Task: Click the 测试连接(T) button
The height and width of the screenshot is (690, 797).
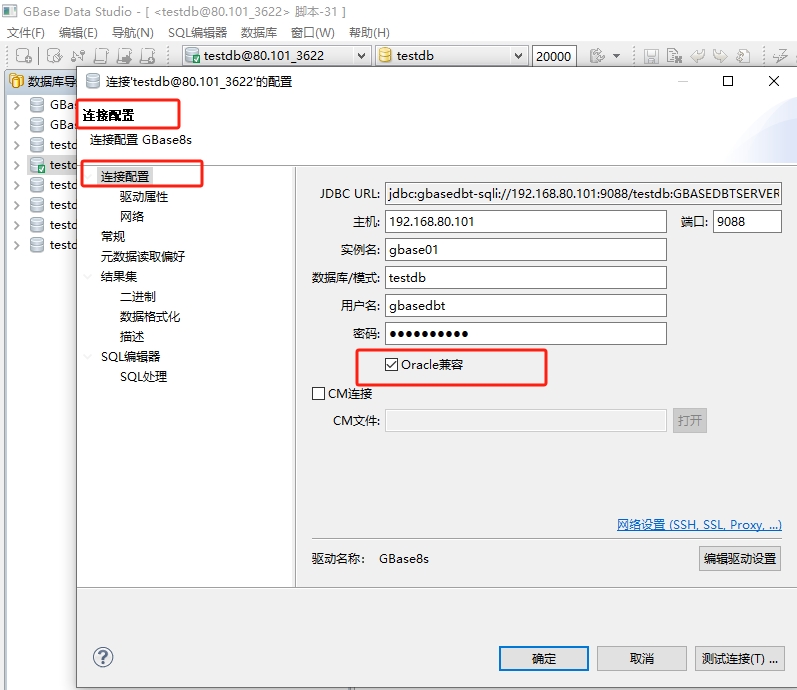Action: 740,658
